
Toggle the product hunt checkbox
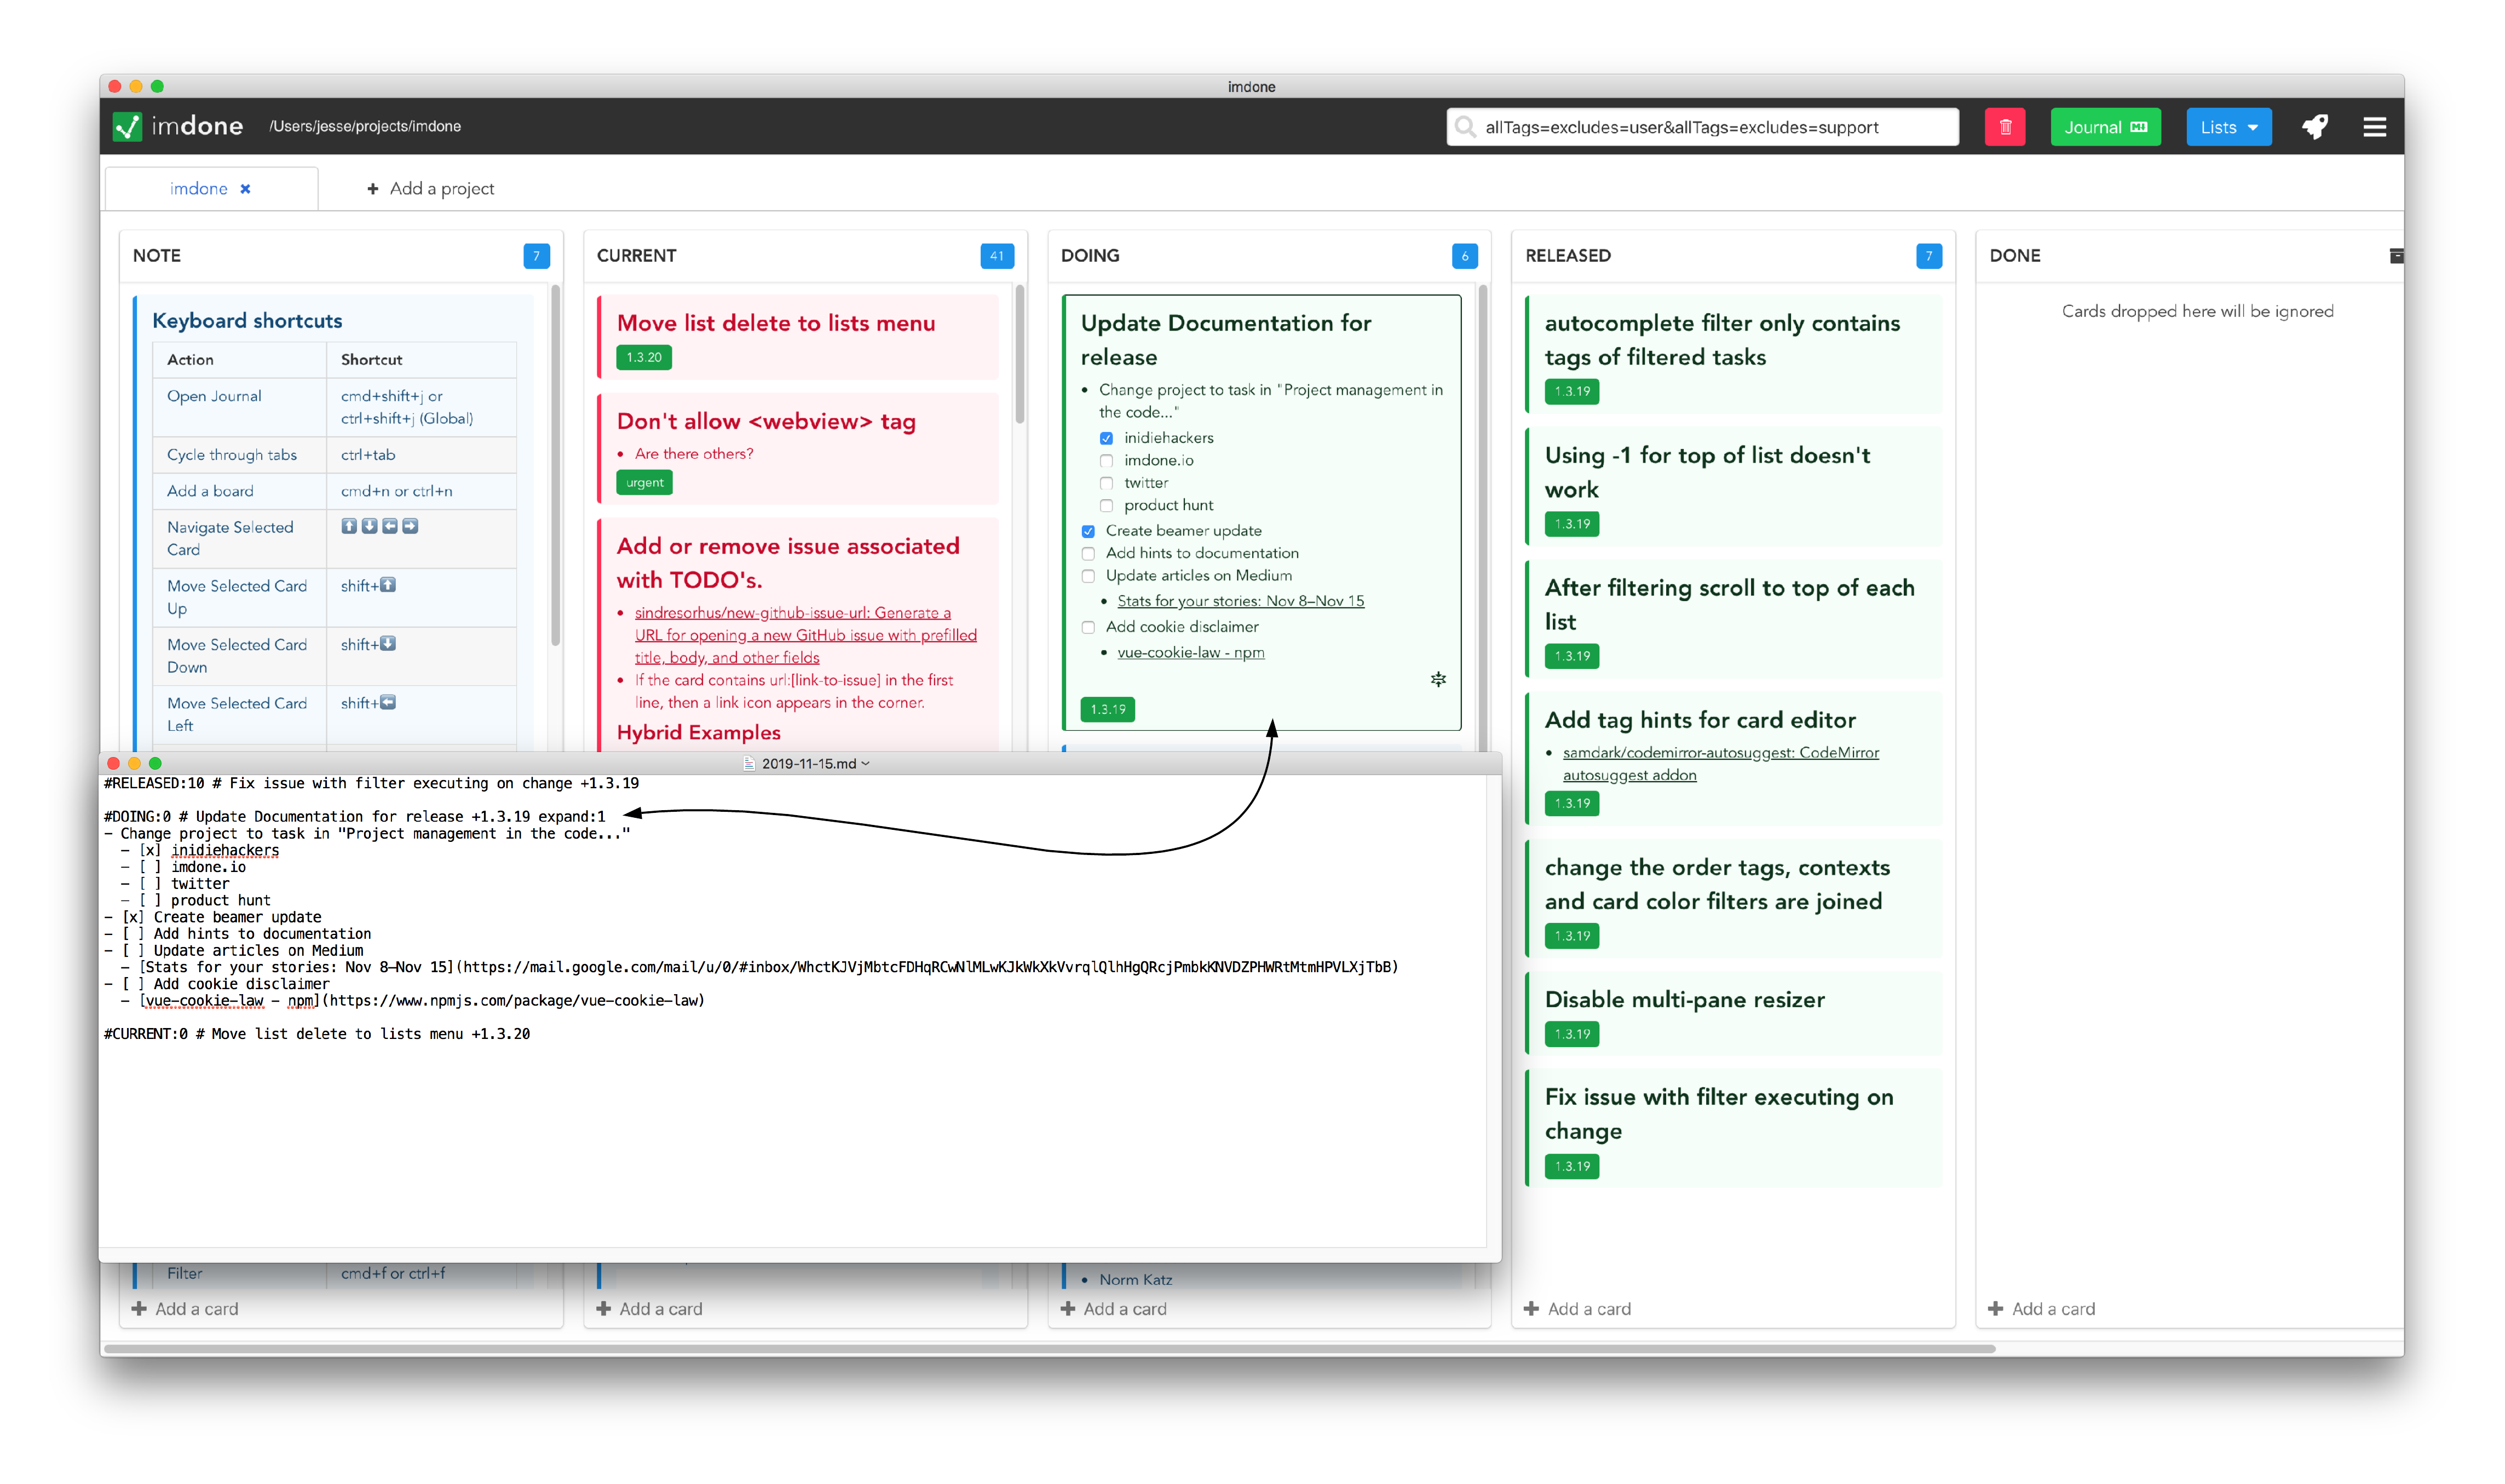[1106, 506]
